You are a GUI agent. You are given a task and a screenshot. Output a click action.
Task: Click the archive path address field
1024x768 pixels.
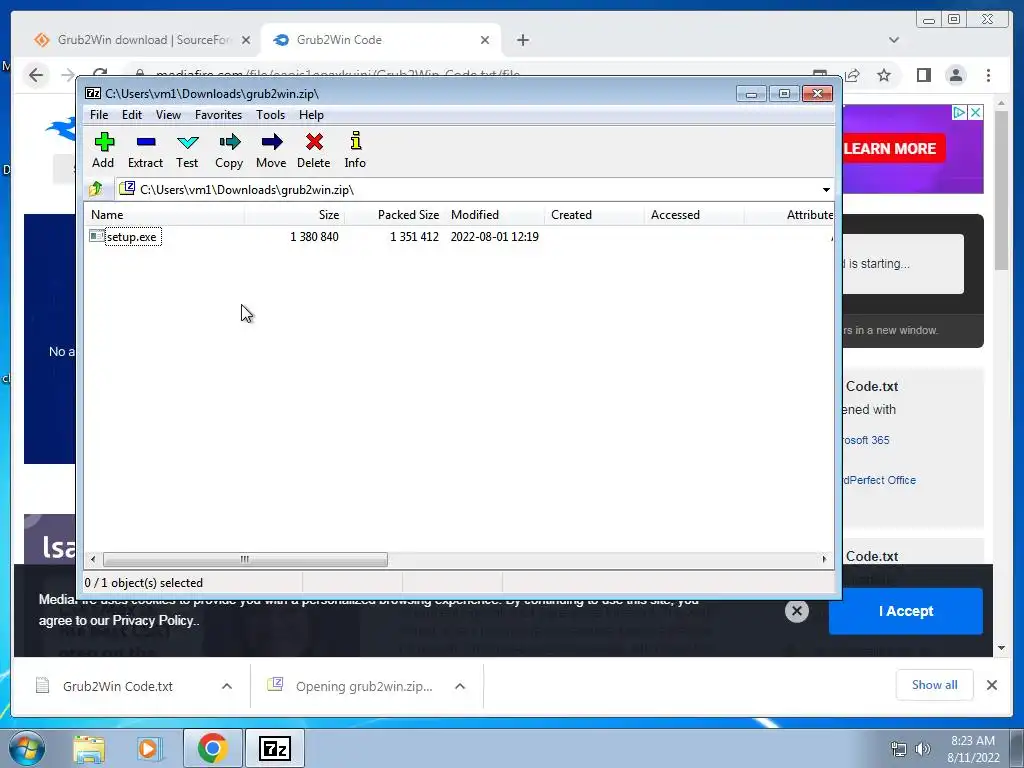tap(475, 189)
